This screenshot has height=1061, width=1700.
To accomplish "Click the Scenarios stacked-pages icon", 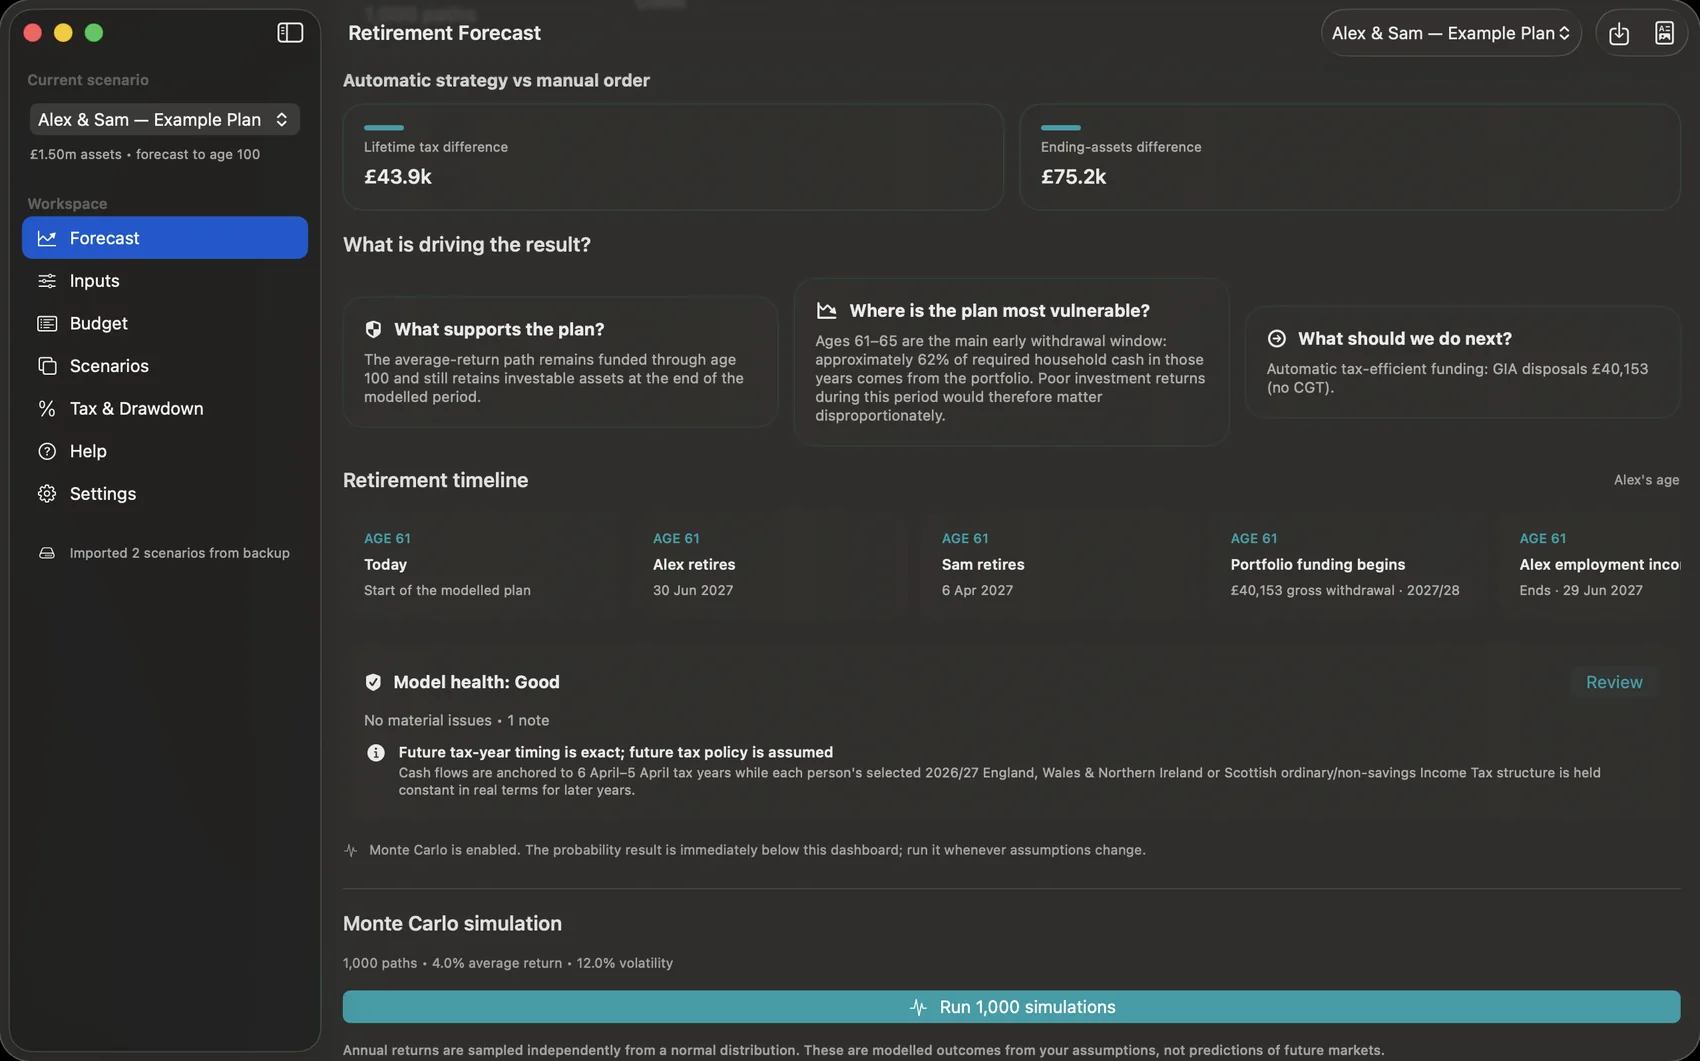I will pos(47,366).
